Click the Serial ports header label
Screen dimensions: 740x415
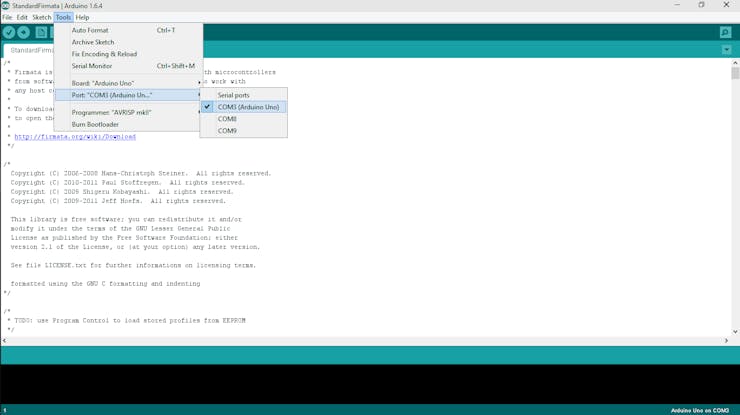[233, 95]
